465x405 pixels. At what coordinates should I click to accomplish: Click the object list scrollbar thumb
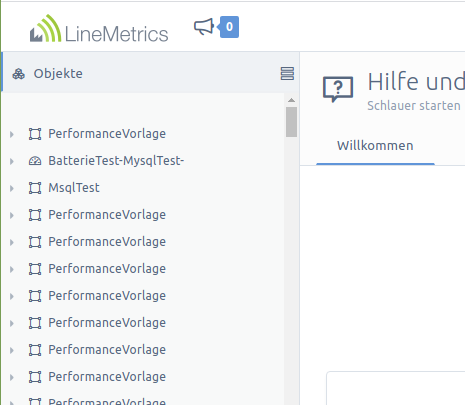[291, 122]
